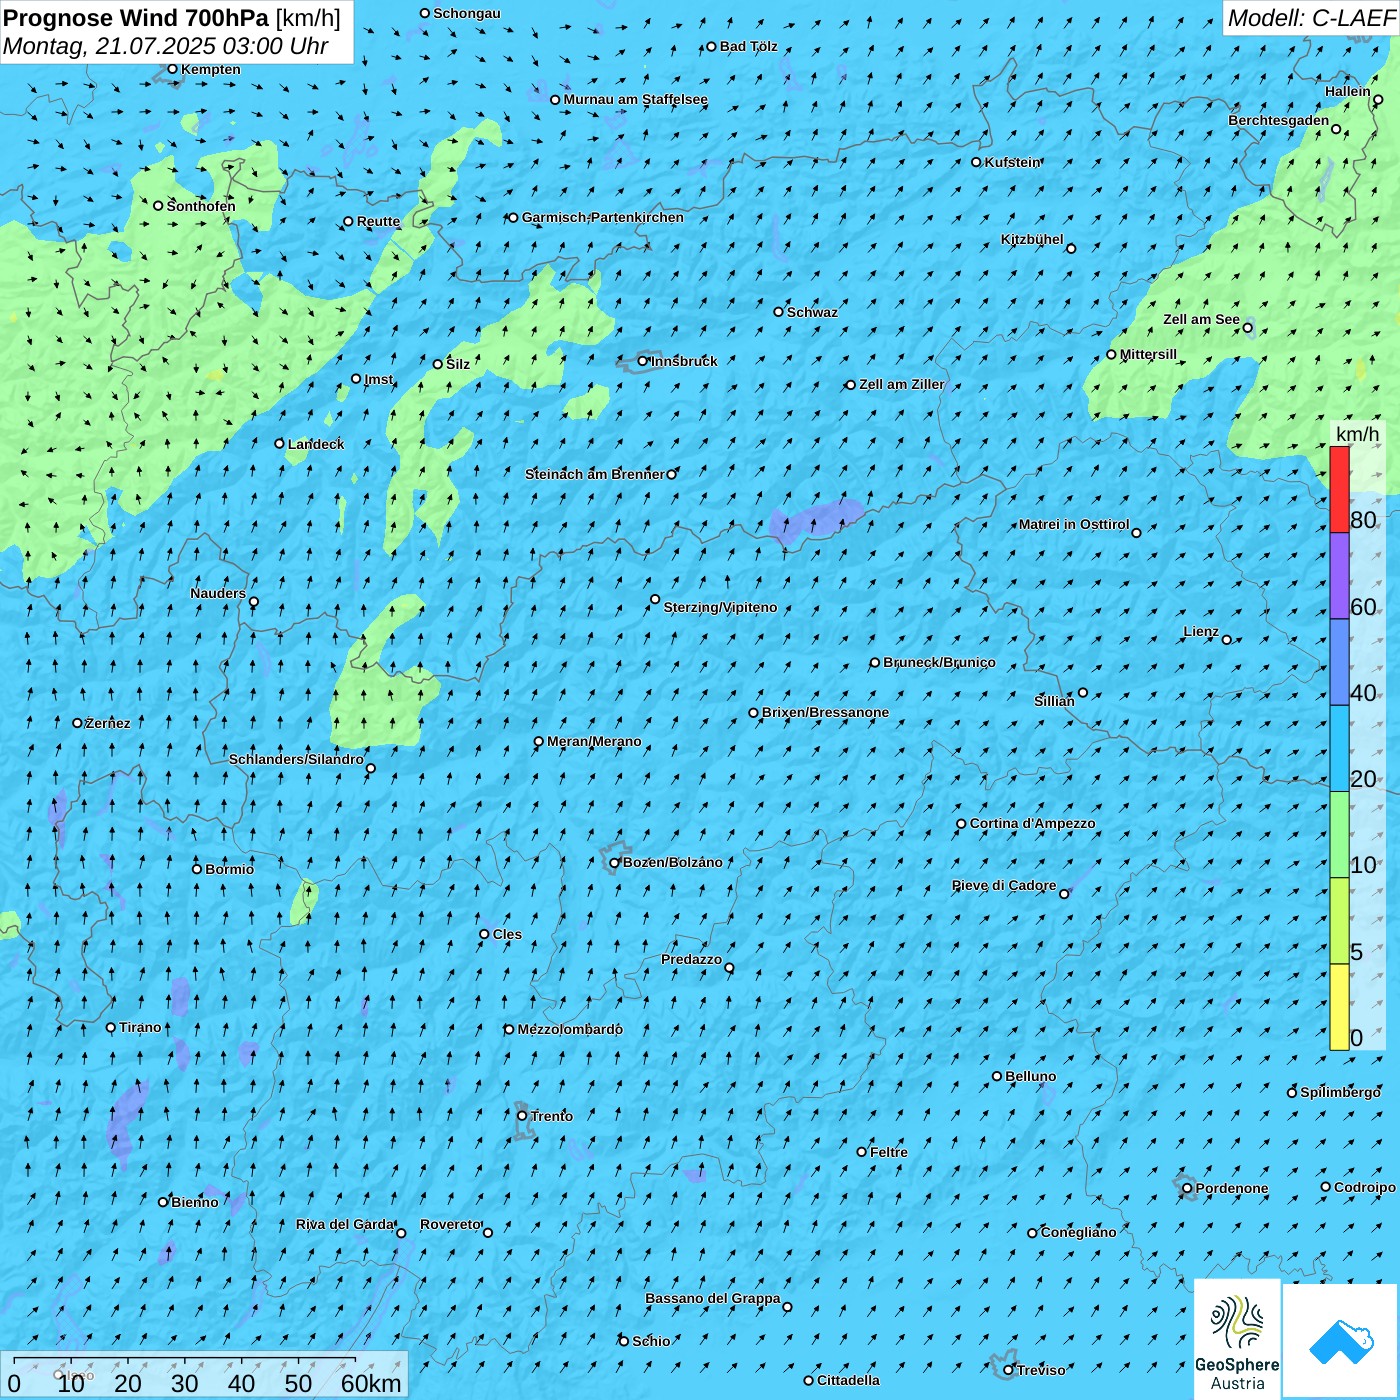The height and width of the screenshot is (1400, 1400).
Task: Click the 'Matrei in Osttirol' label
Action: (x=1074, y=524)
